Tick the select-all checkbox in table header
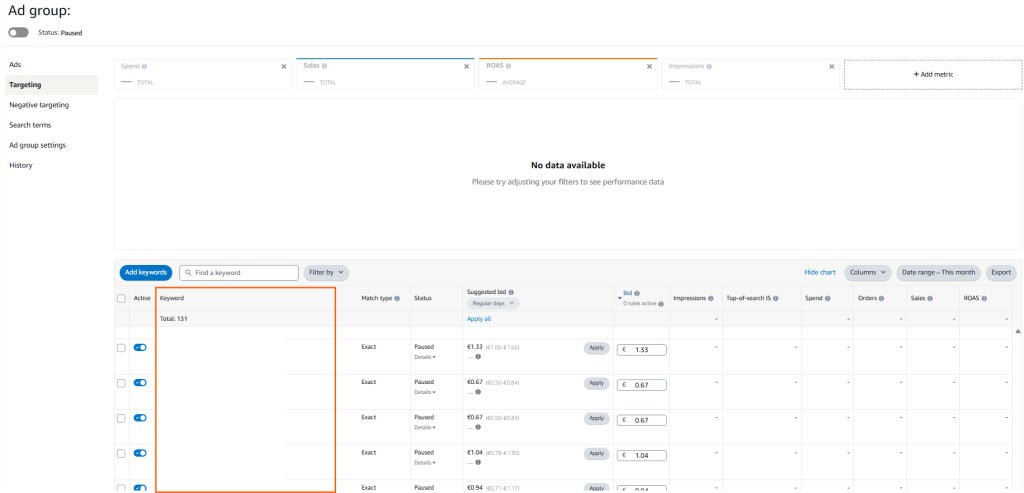Viewport: 1024px width, 493px height. pos(121,298)
